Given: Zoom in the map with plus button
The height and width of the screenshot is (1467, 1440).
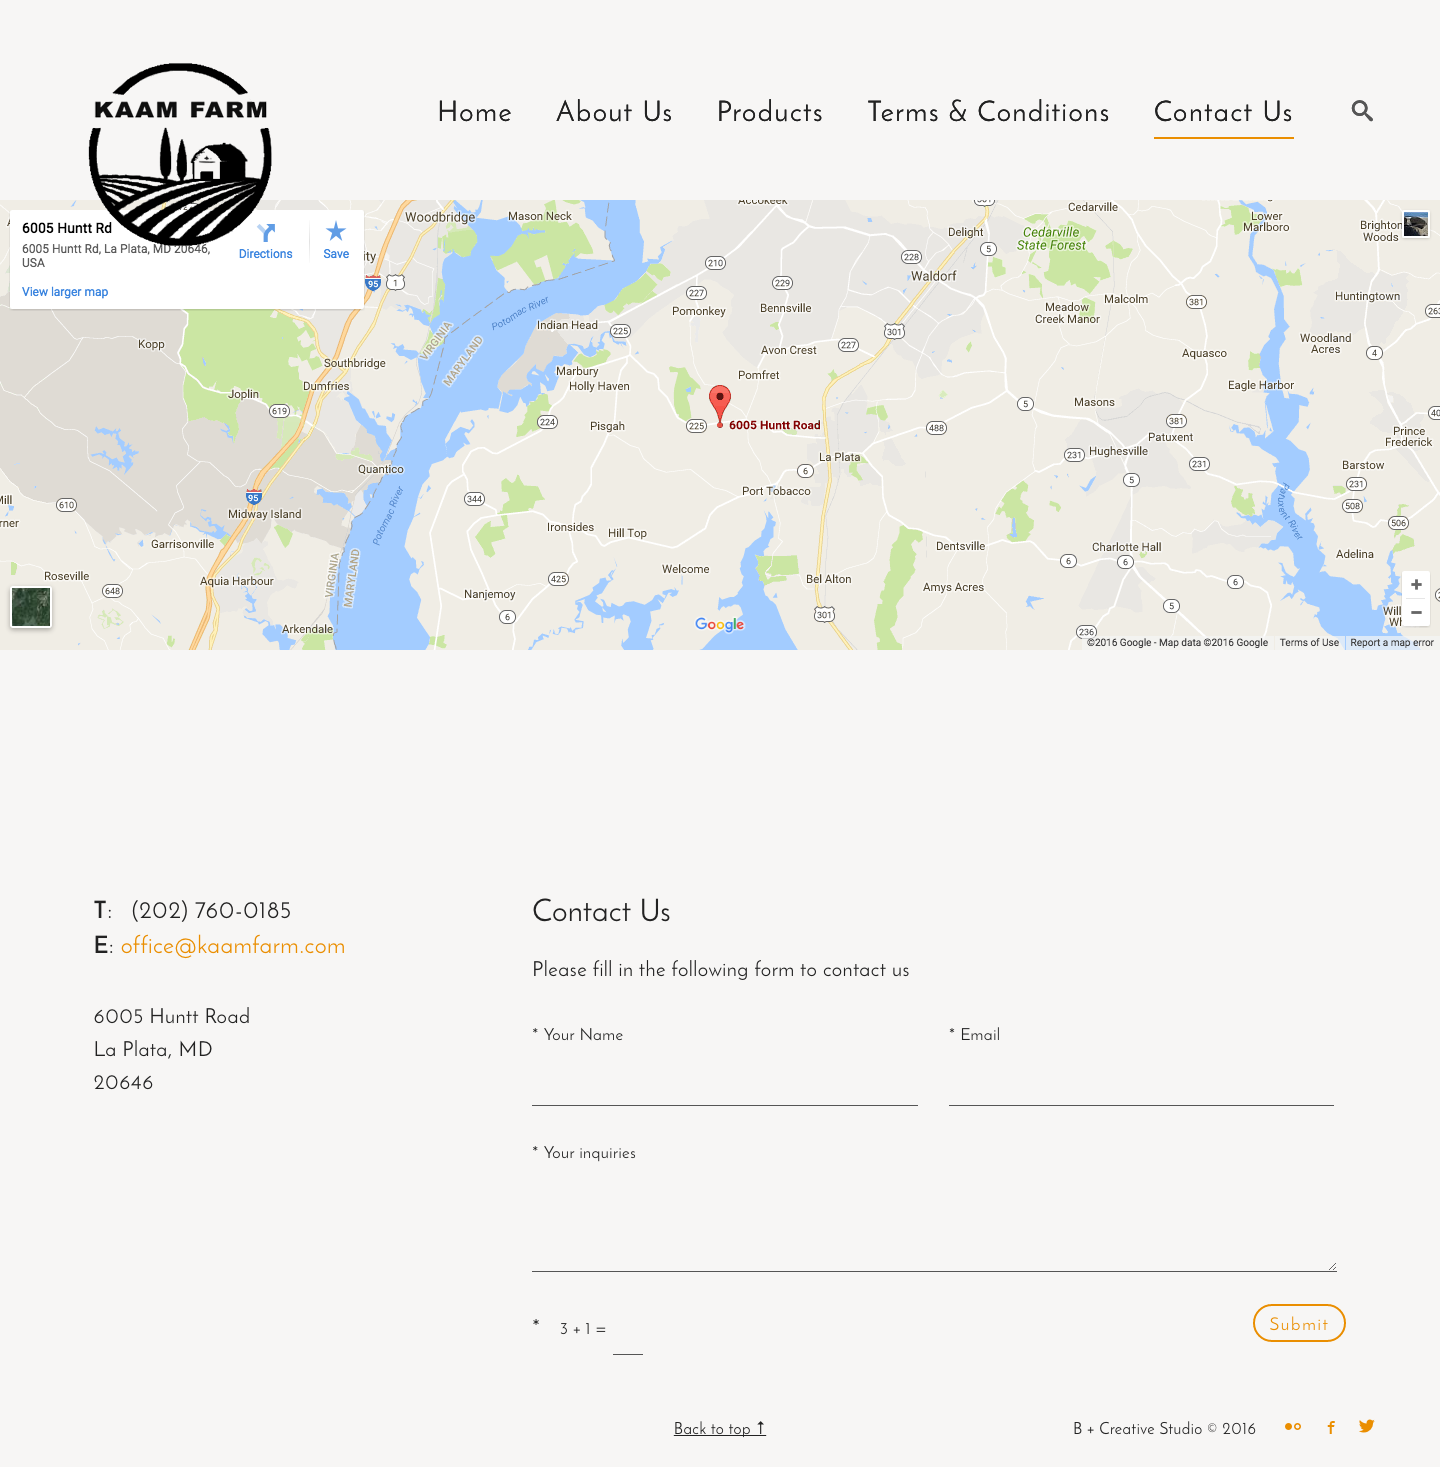Looking at the screenshot, I should pyautogui.click(x=1416, y=585).
